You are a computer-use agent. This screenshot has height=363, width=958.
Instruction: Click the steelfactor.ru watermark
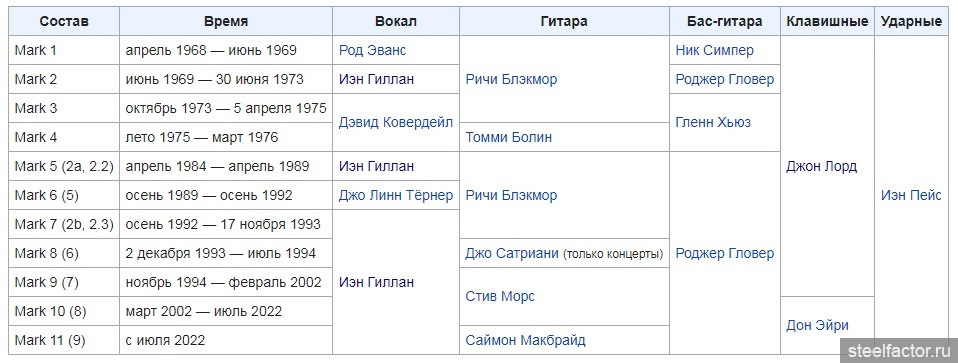[x=899, y=351]
